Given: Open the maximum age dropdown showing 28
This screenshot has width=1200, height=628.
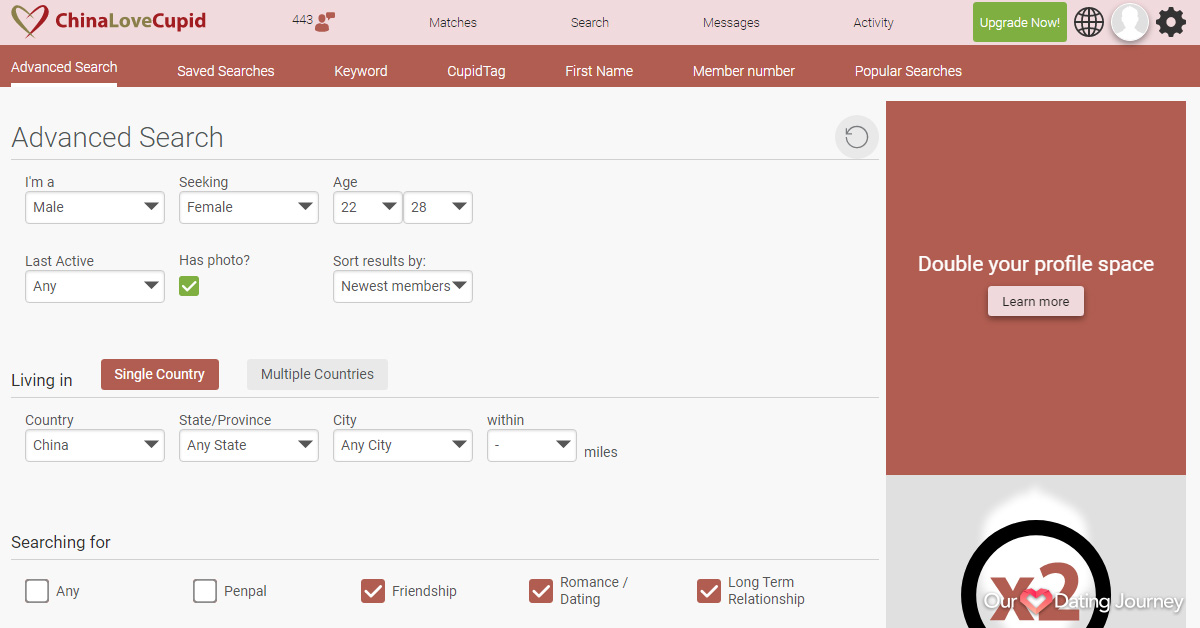Looking at the screenshot, I should tap(438, 207).
